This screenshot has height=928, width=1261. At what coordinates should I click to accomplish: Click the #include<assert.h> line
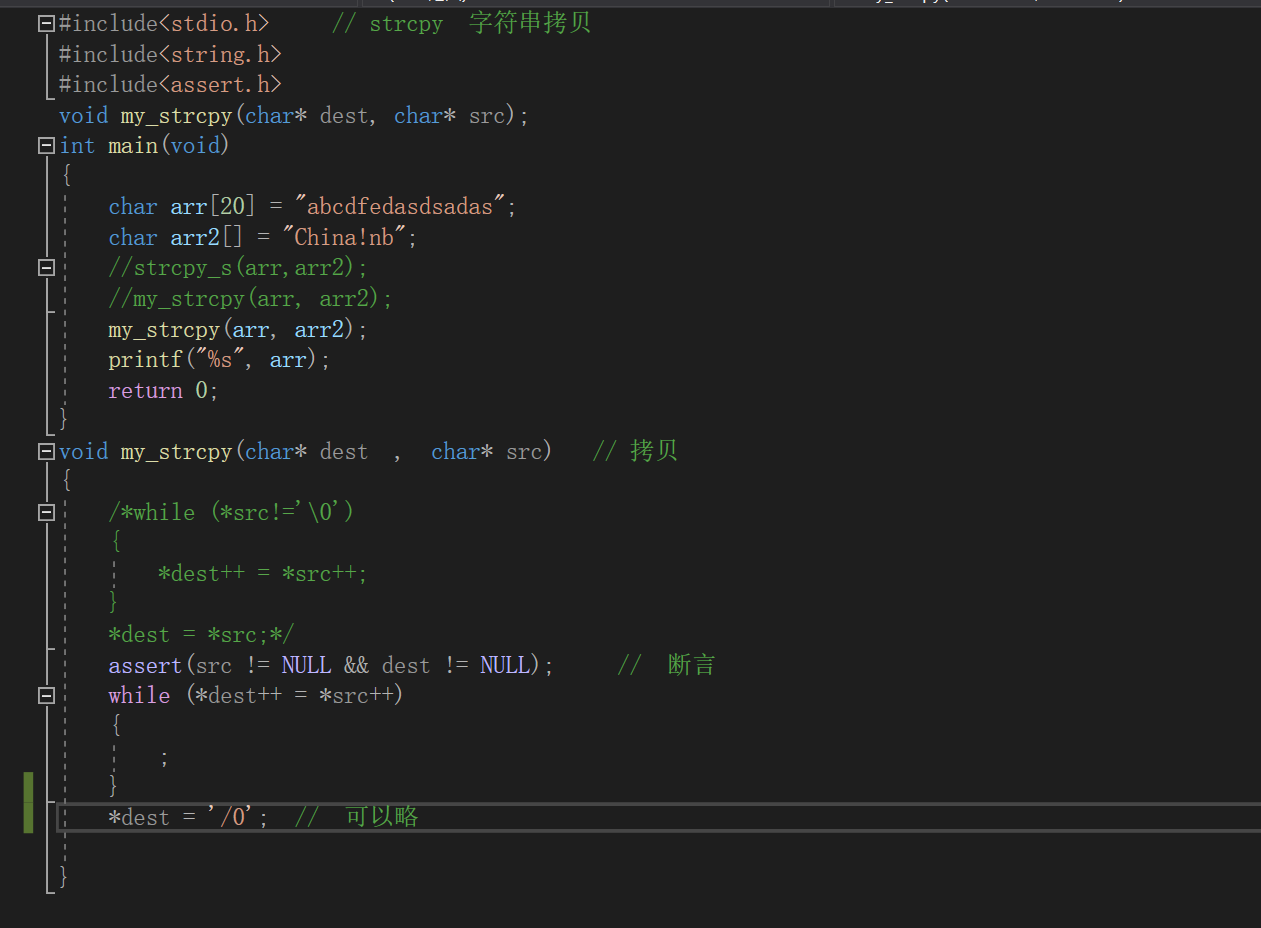(x=170, y=84)
